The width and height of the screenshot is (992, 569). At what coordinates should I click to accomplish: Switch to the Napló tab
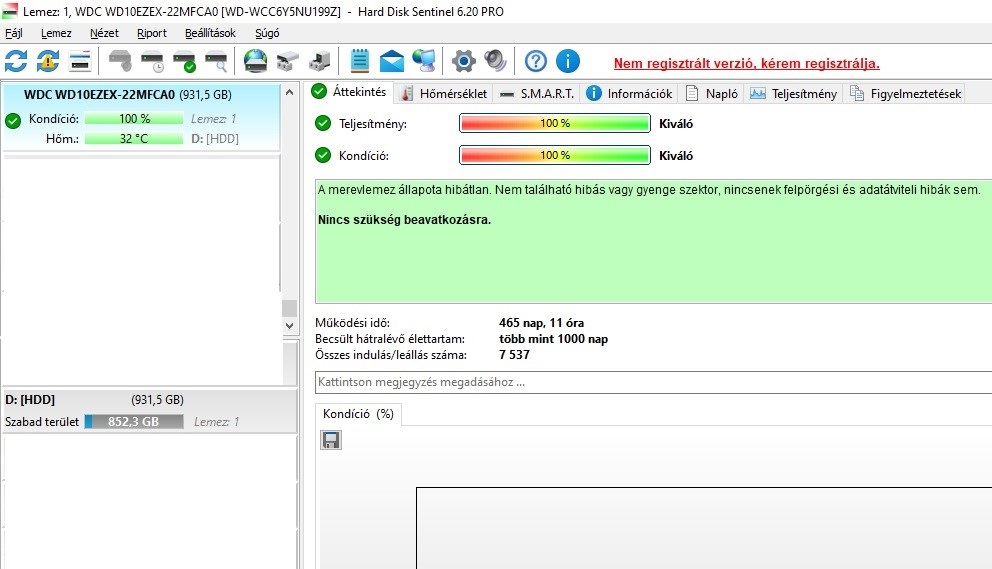tap(712, 94)
